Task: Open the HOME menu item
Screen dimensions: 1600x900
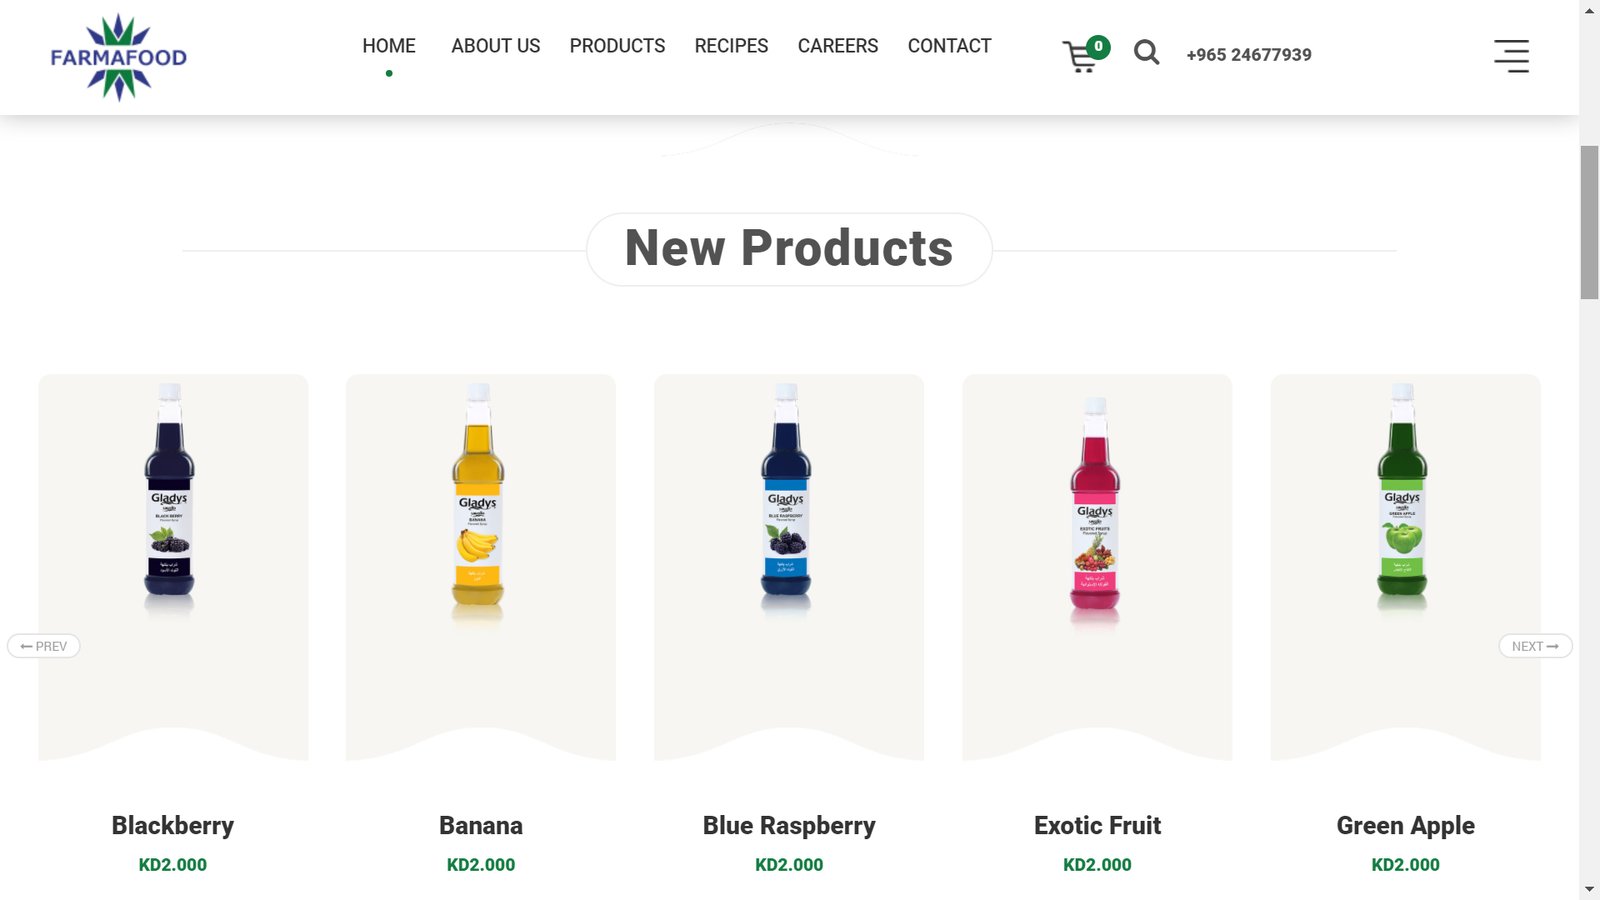Action: 389,46
